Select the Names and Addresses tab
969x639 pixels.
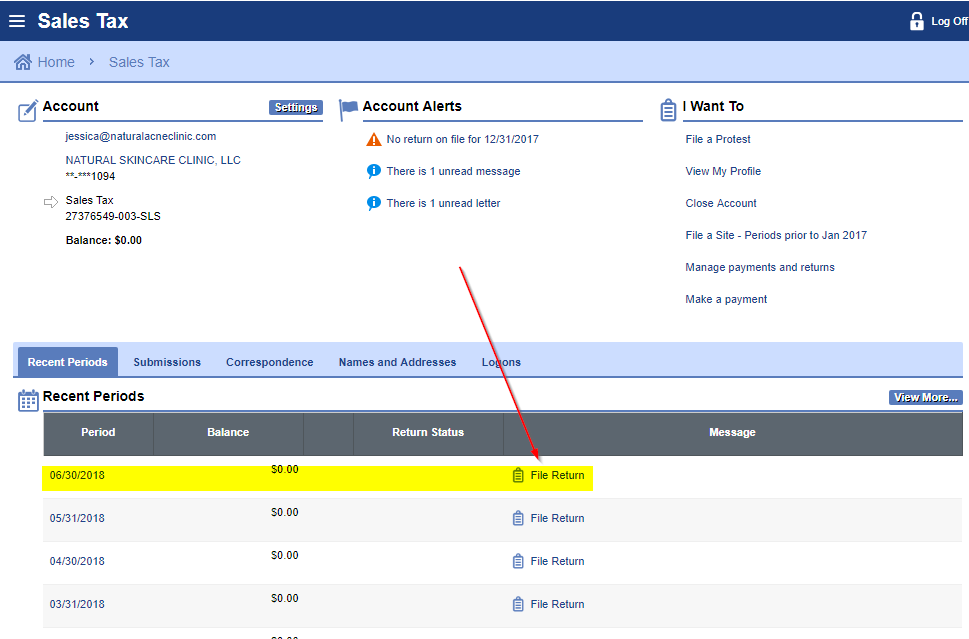click(397, 362)
